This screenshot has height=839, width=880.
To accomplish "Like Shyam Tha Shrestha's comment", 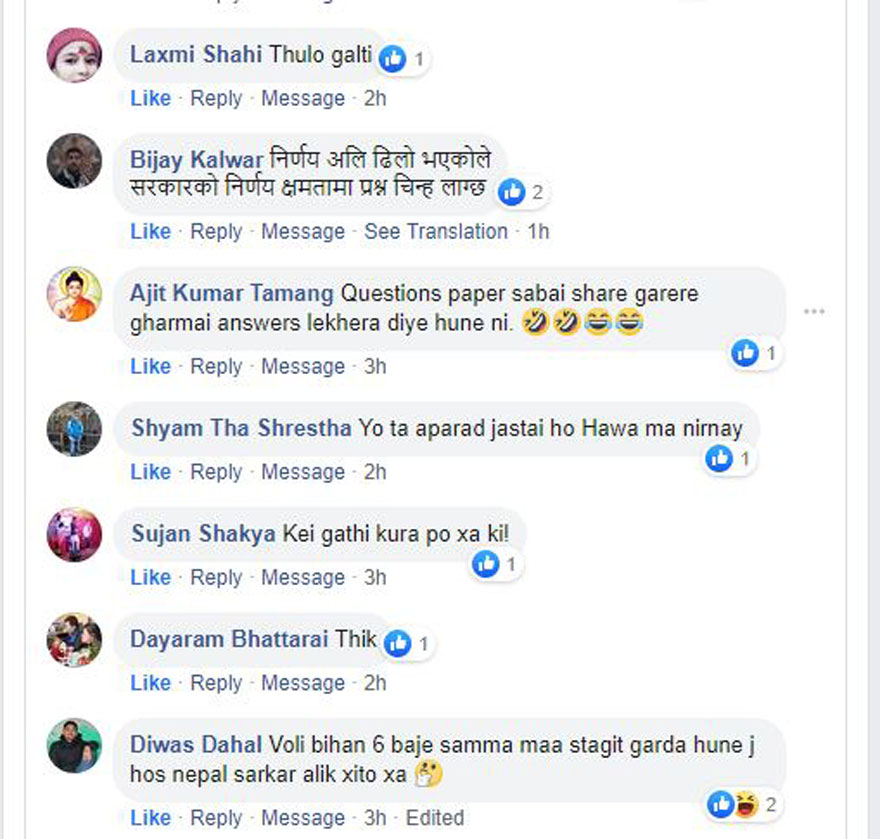I will point(150,471).
